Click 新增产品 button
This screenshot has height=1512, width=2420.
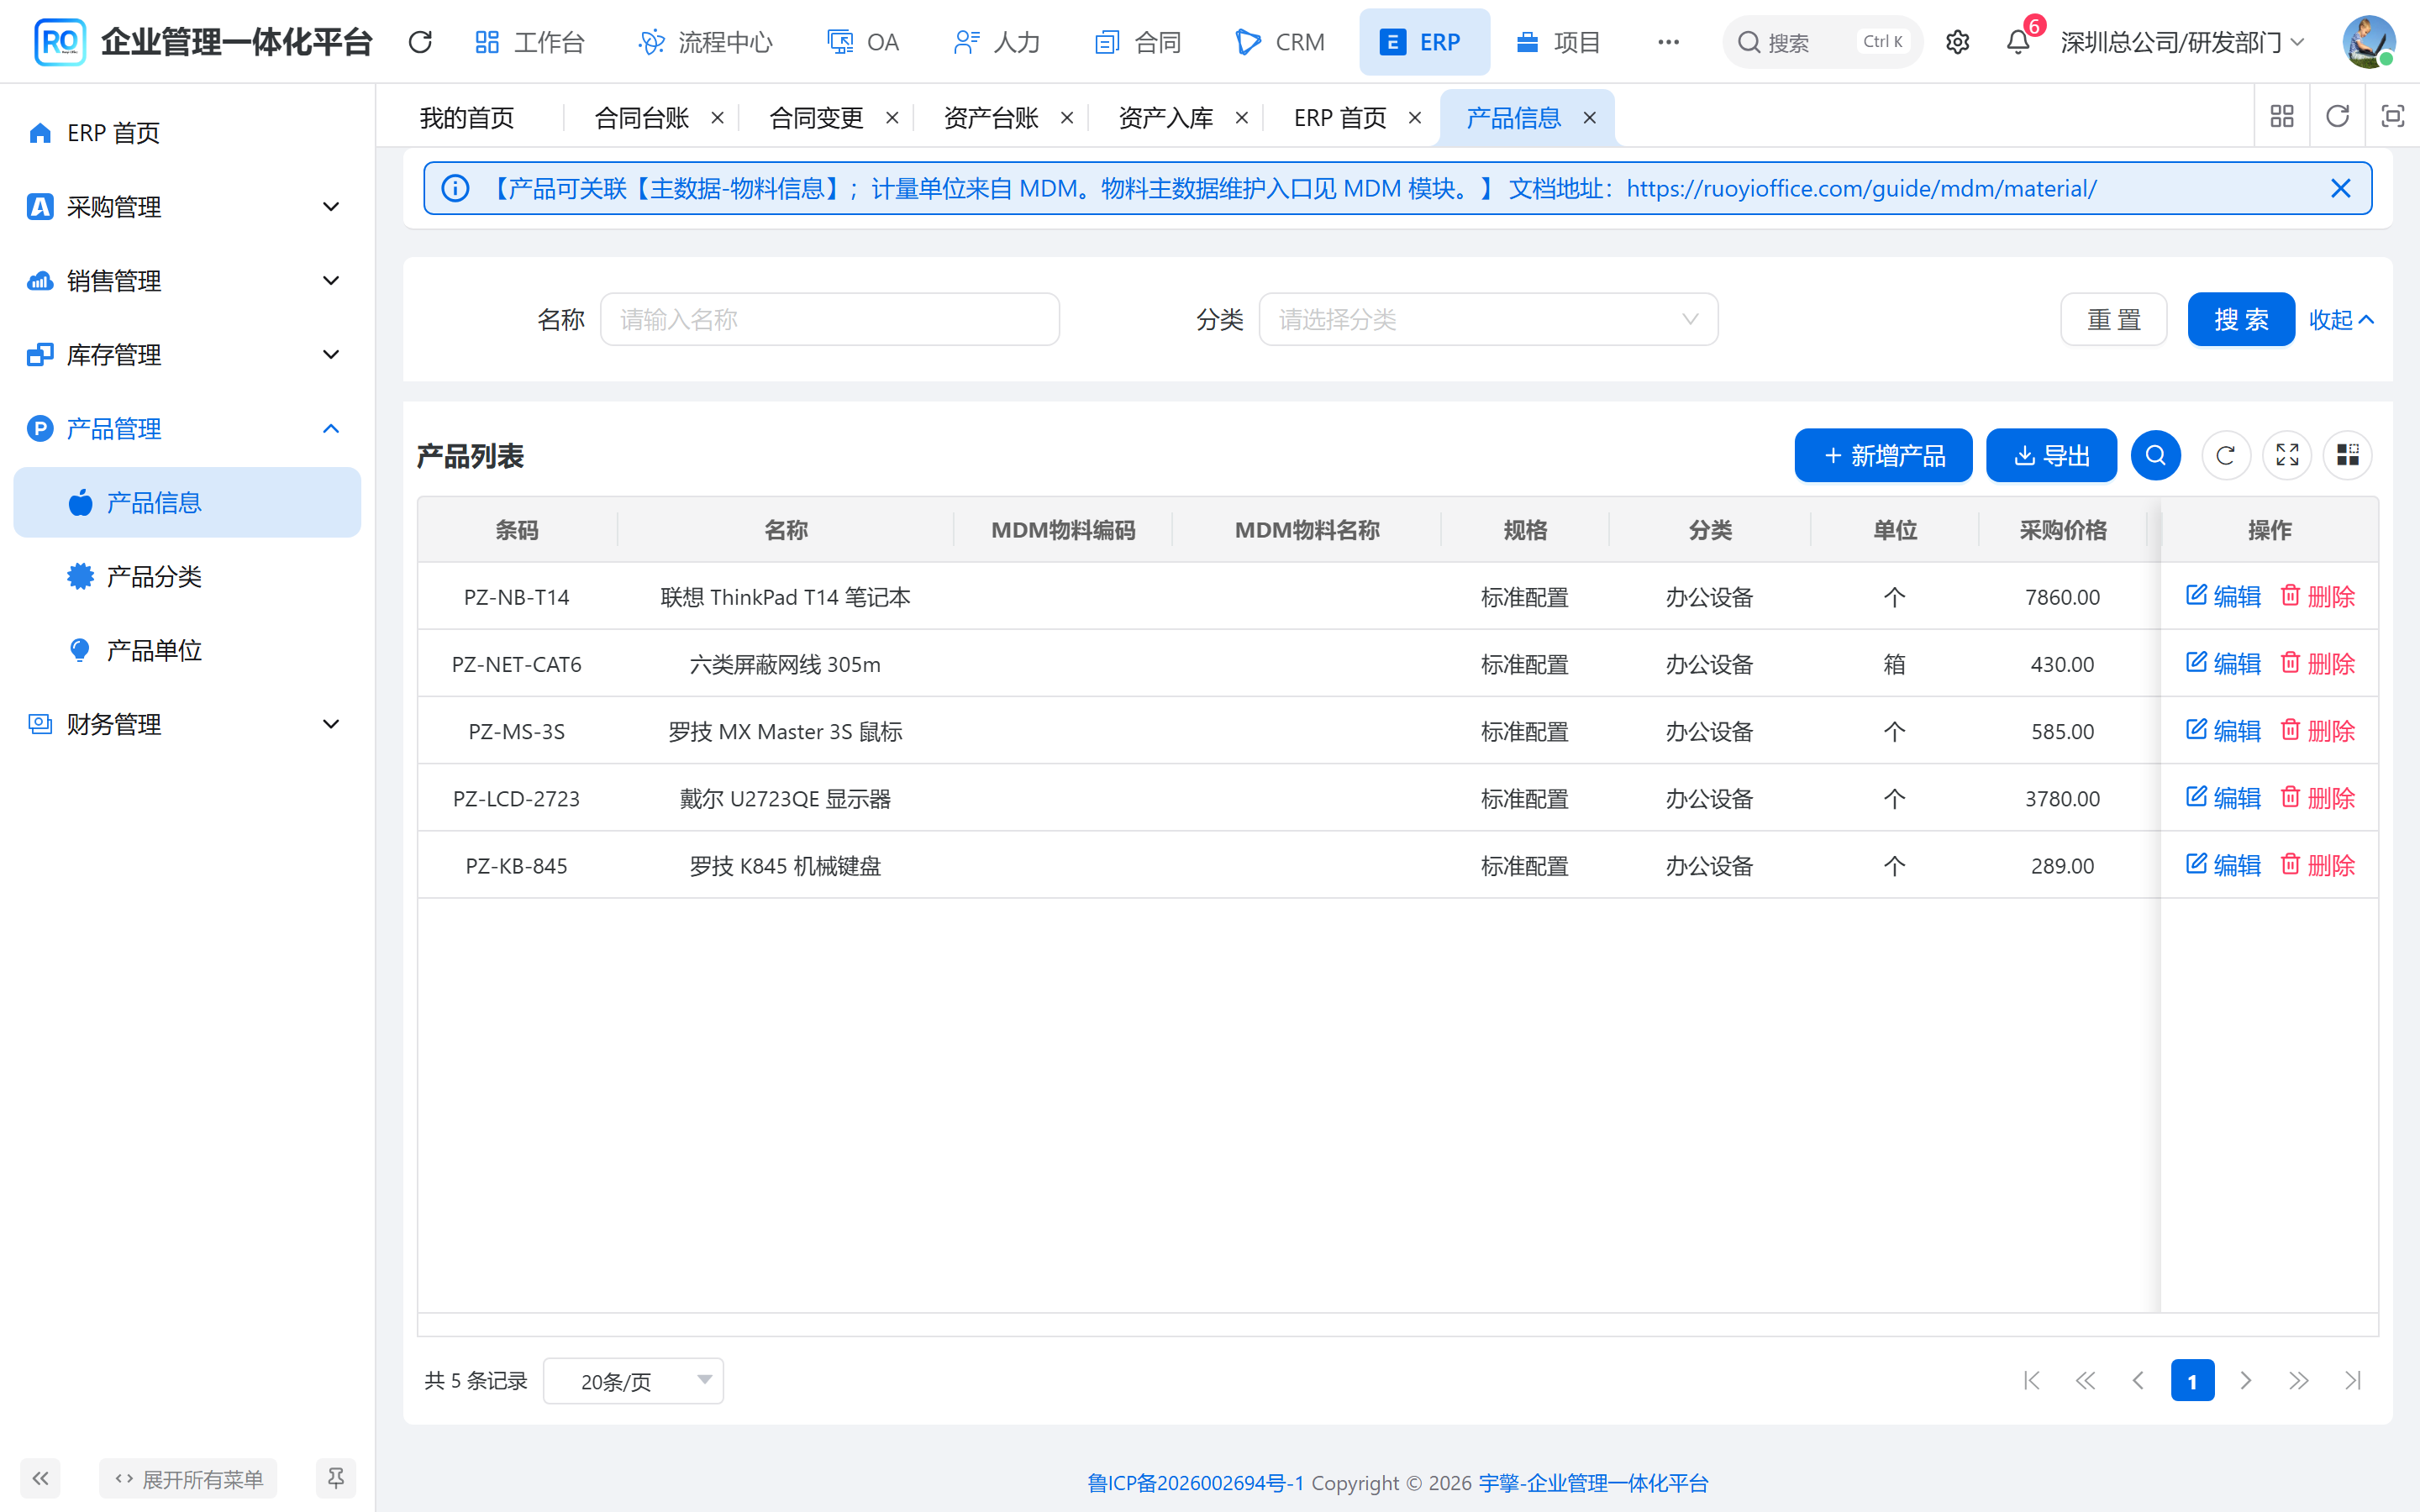tap(1883, 456)
